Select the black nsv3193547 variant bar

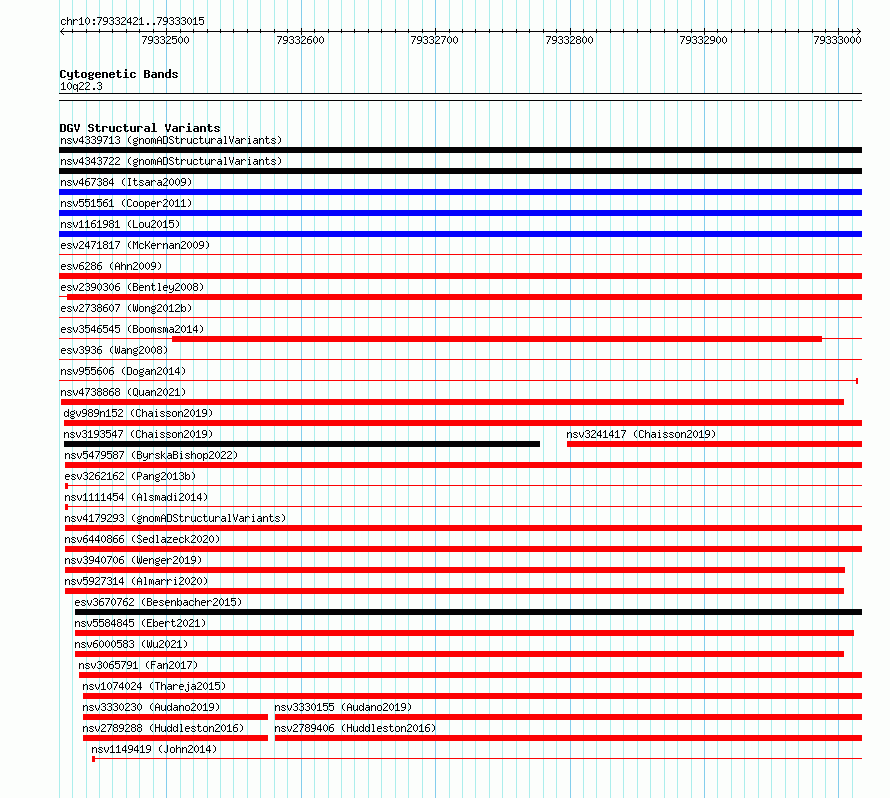point(302,444)
